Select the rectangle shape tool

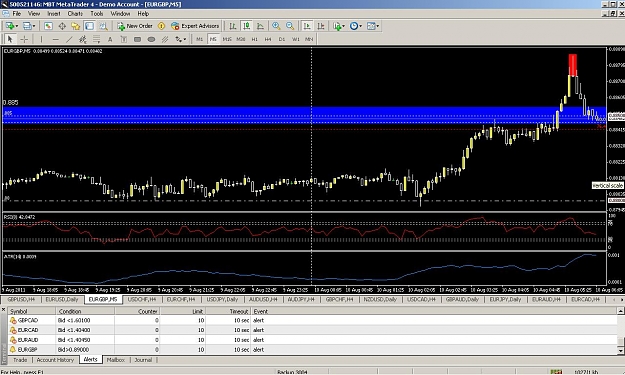(138, 39)
